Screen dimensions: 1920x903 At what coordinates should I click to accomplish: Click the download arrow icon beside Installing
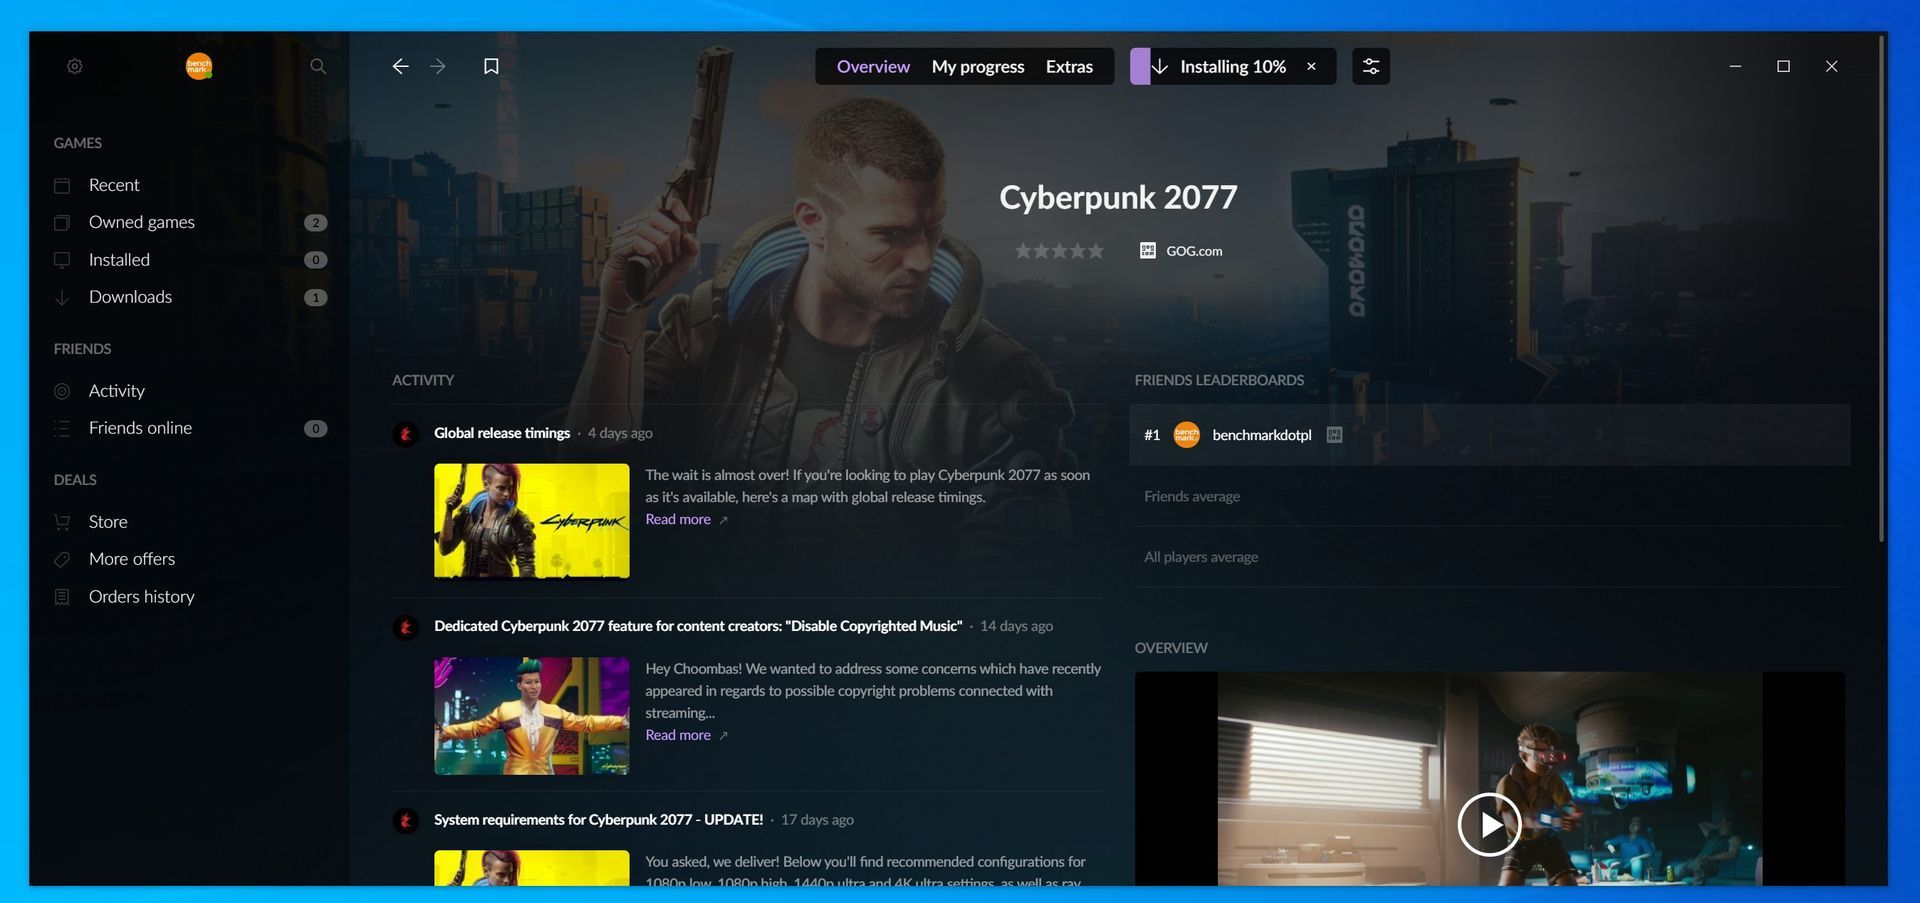(1160, 66)
